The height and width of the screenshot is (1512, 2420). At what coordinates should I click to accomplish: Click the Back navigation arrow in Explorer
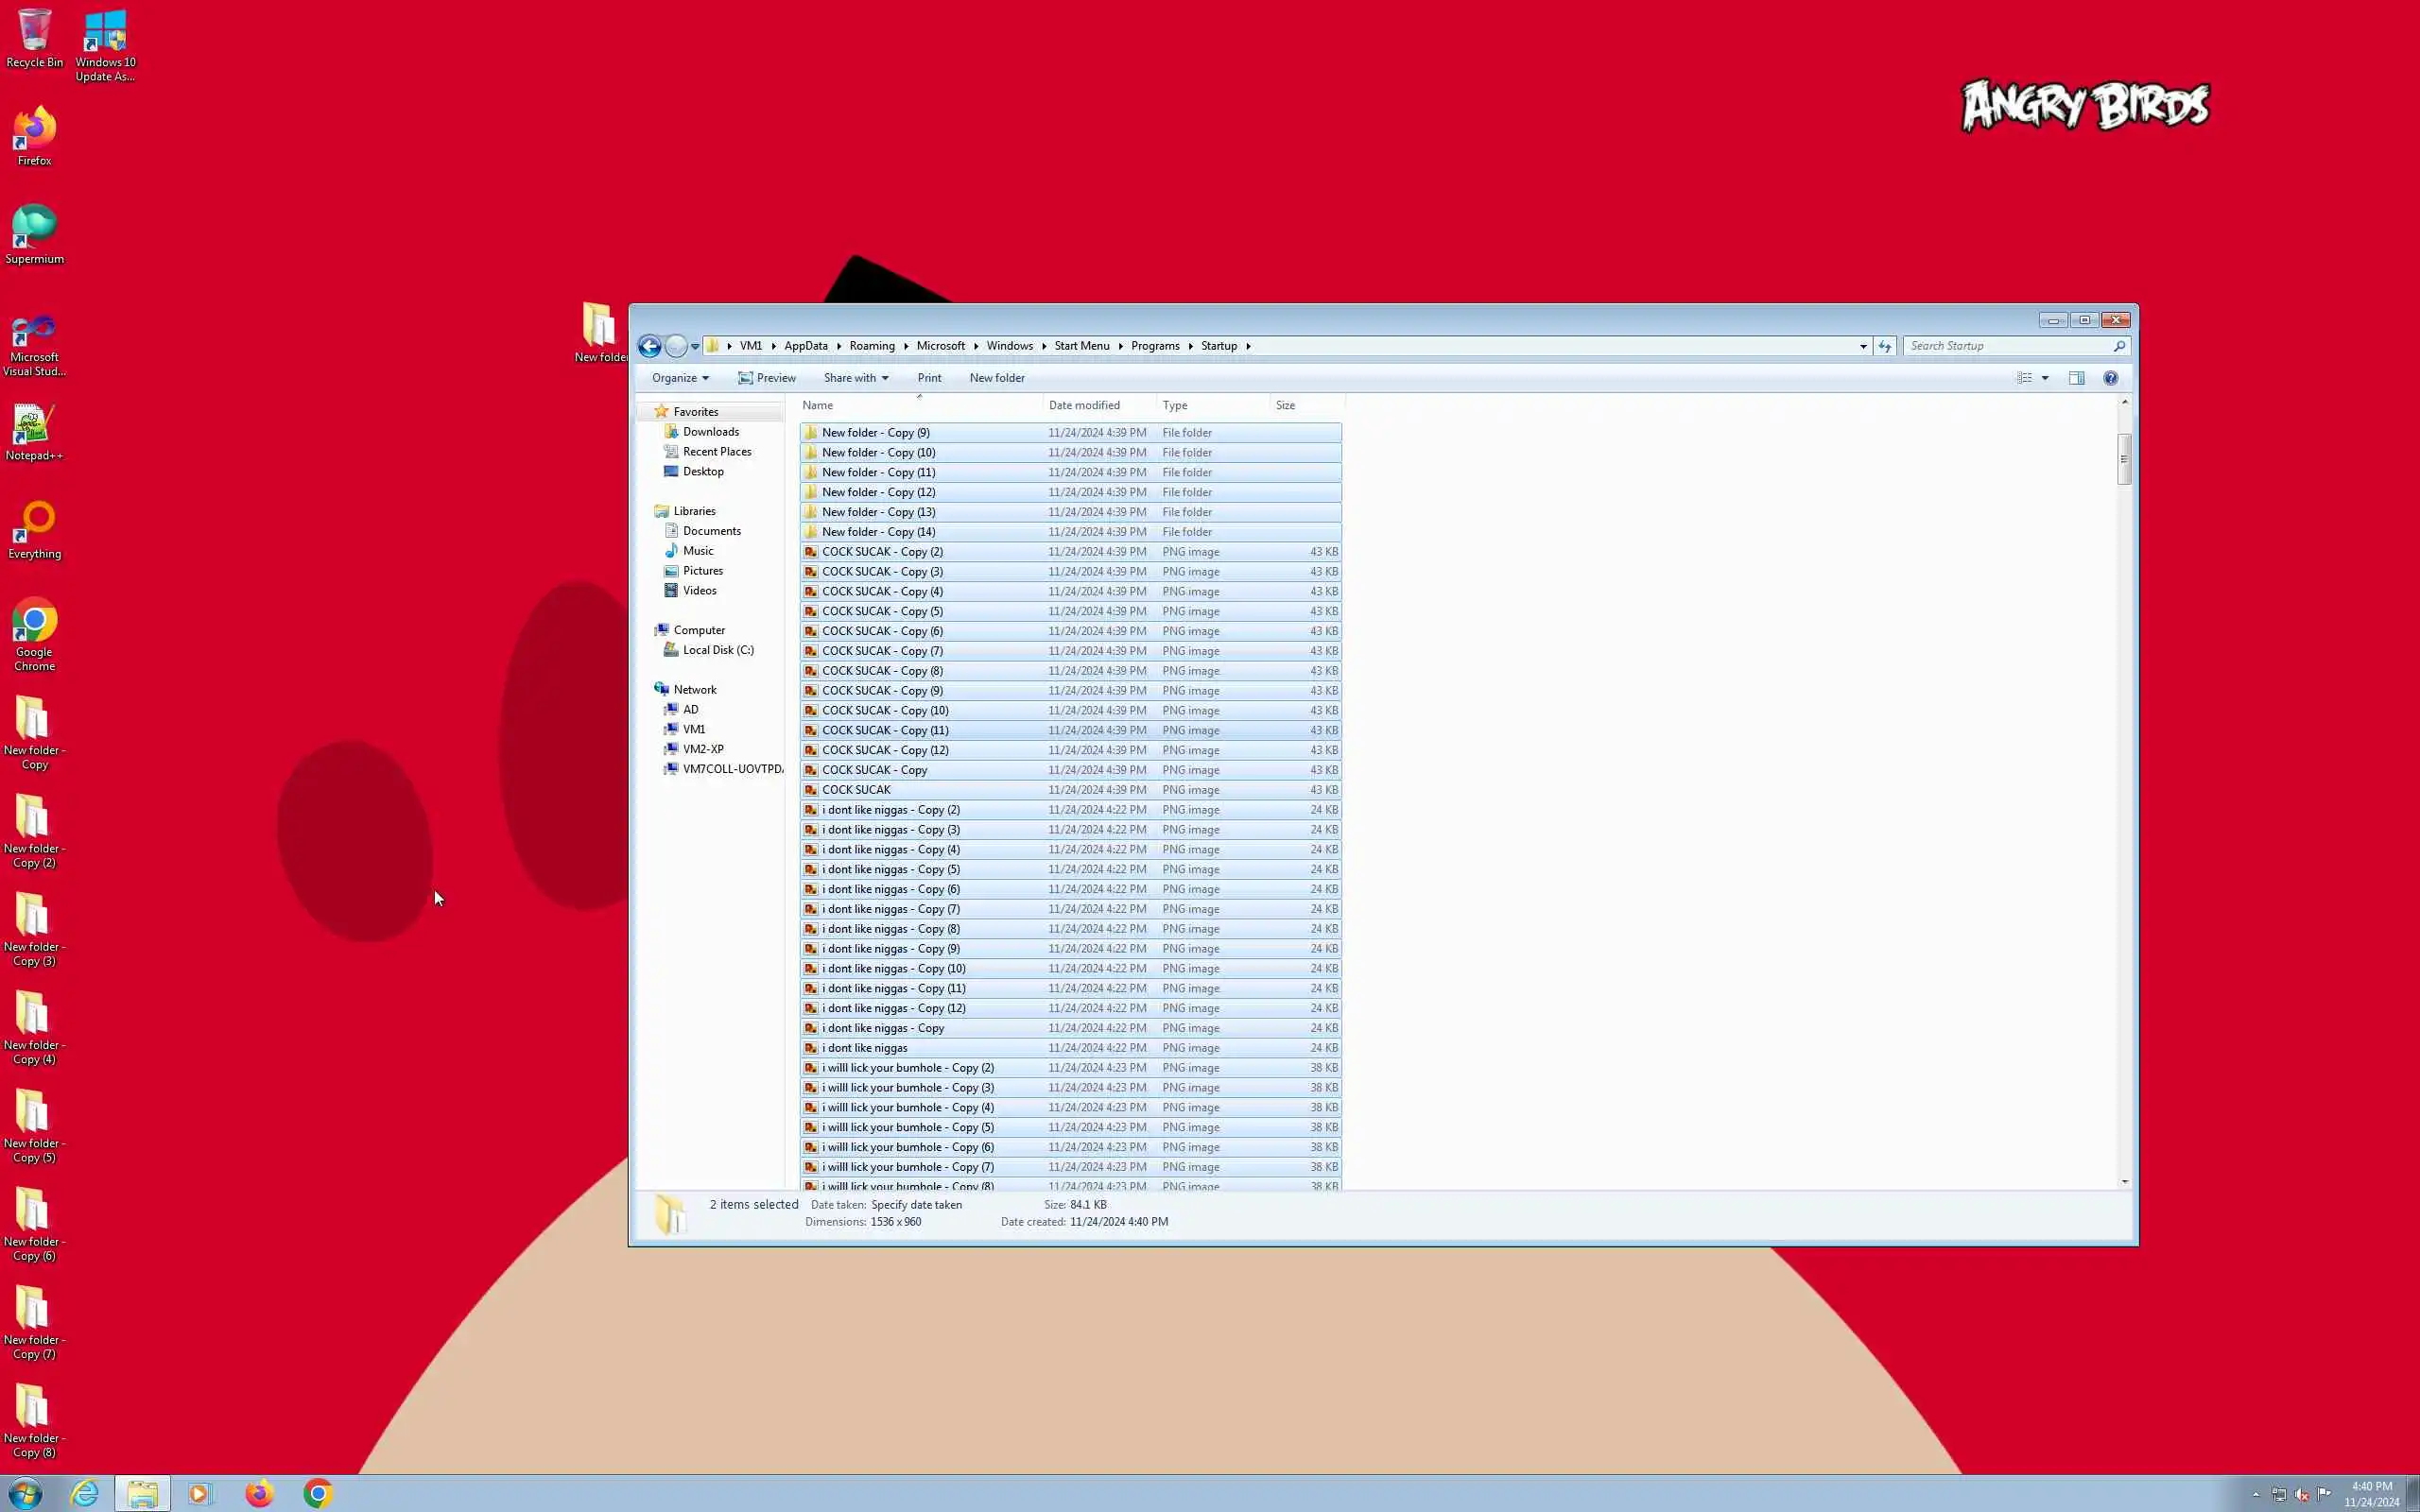coord(649,346)
